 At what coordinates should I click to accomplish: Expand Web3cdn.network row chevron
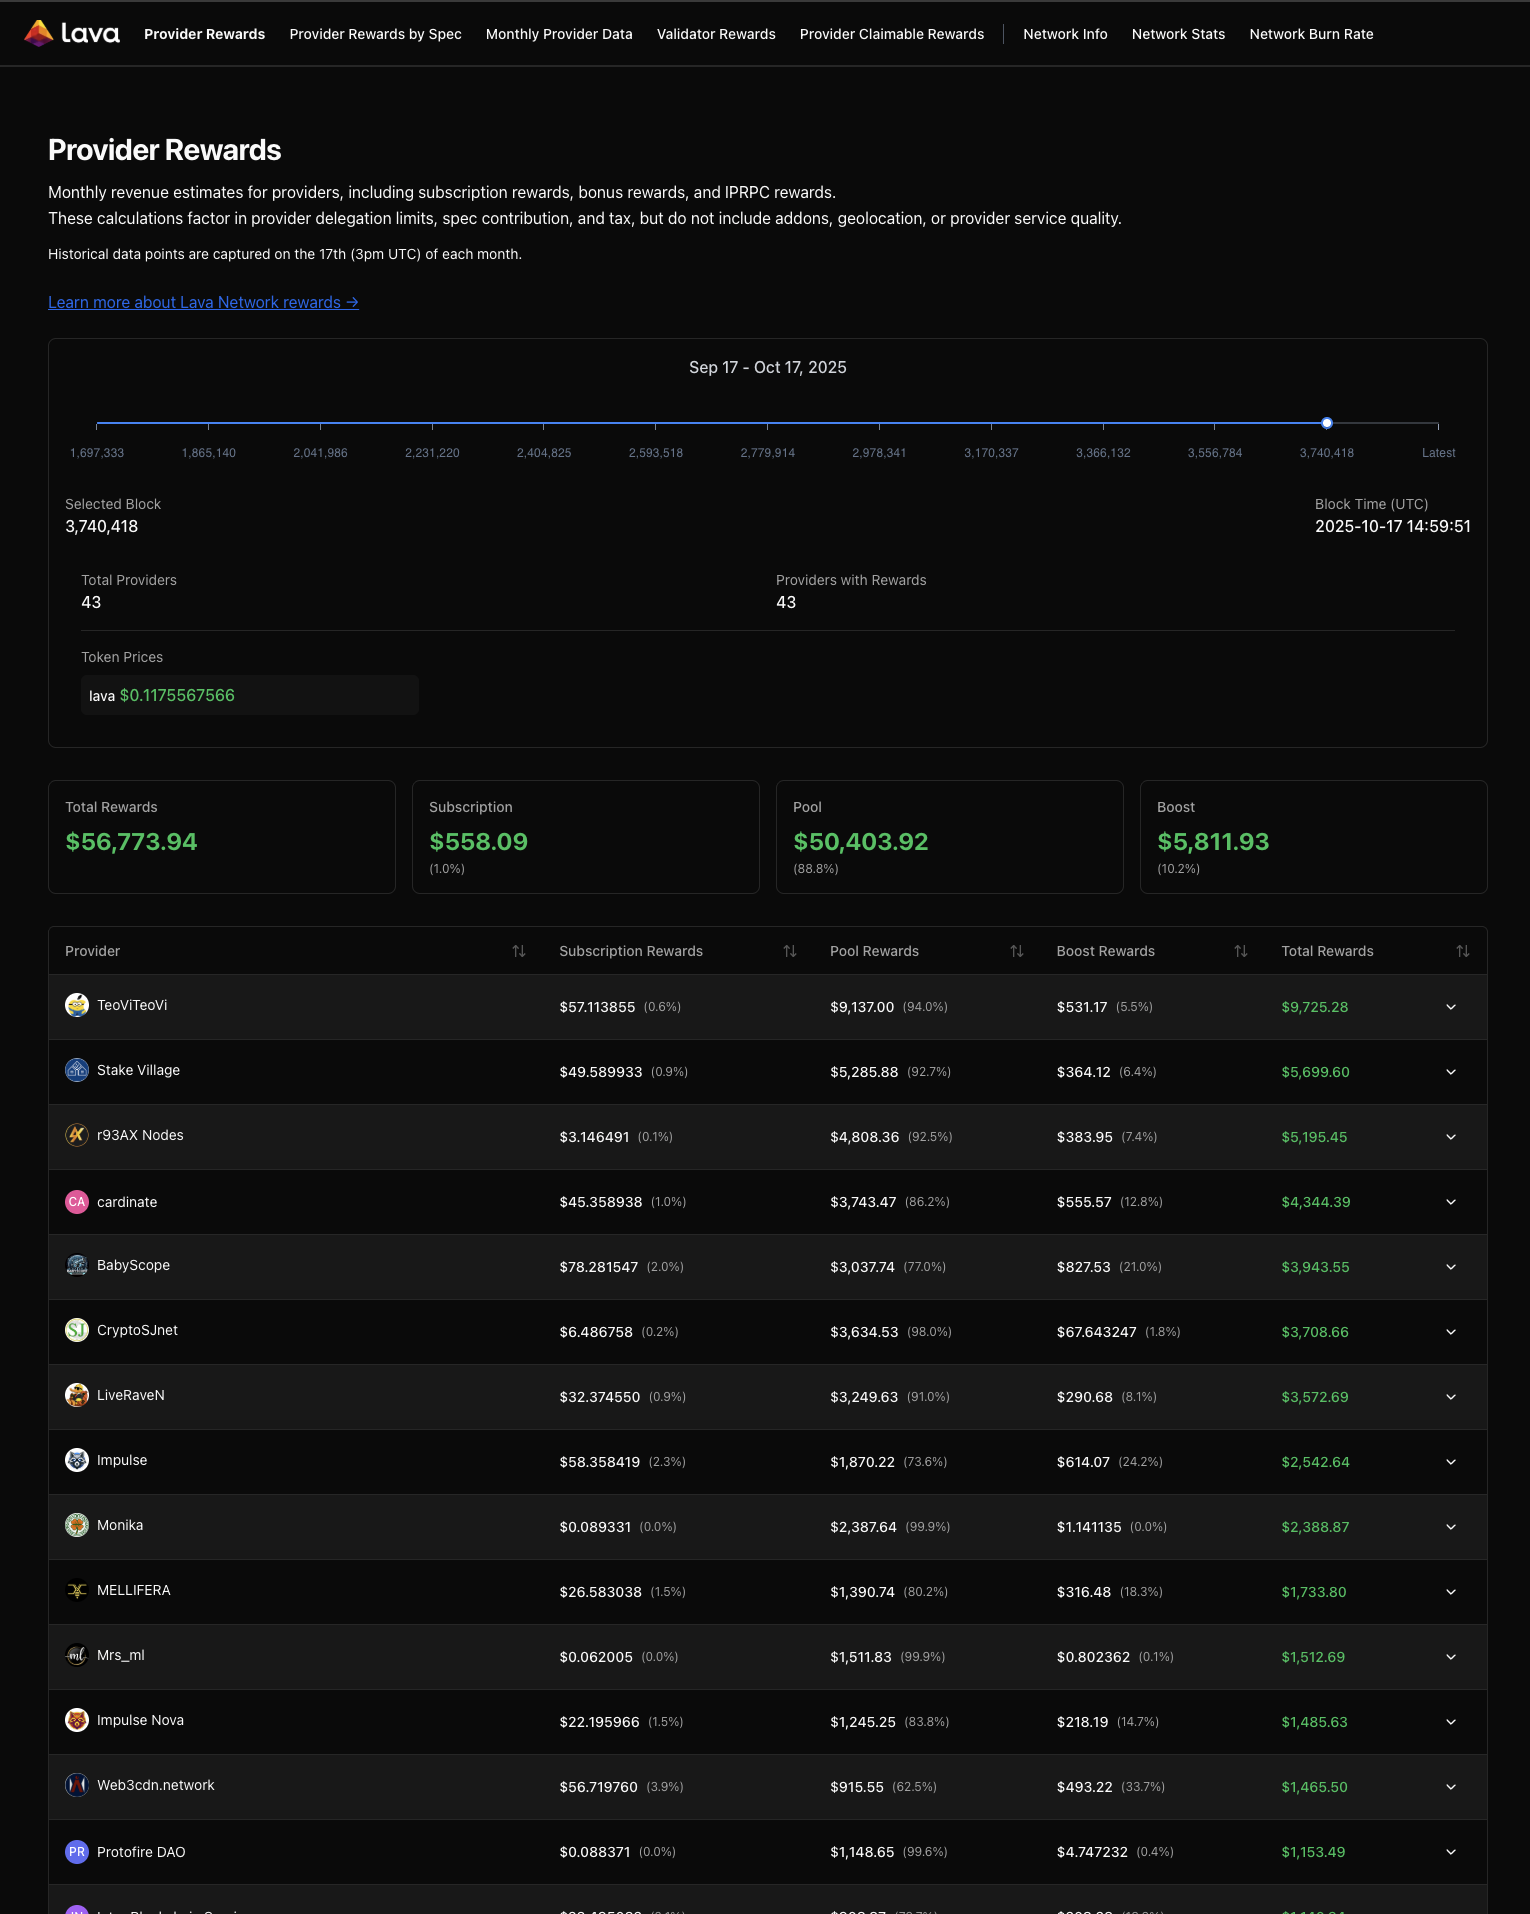[x=1451, y=1787]
